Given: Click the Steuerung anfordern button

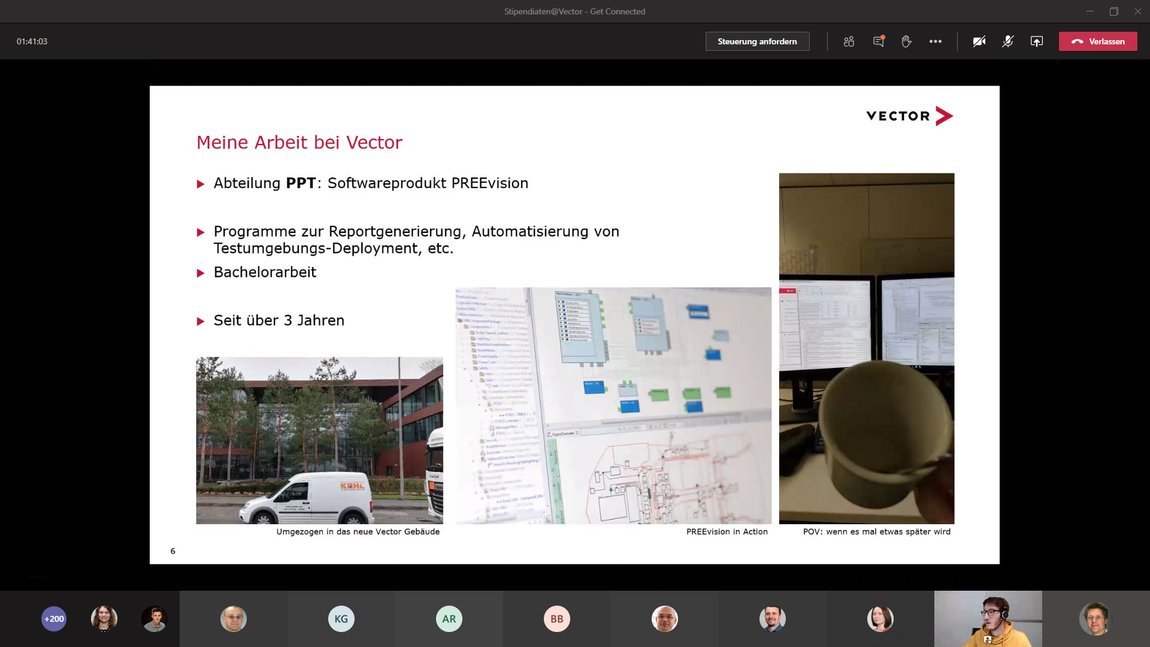Looking at the screenshot, I should click(757, 42).
